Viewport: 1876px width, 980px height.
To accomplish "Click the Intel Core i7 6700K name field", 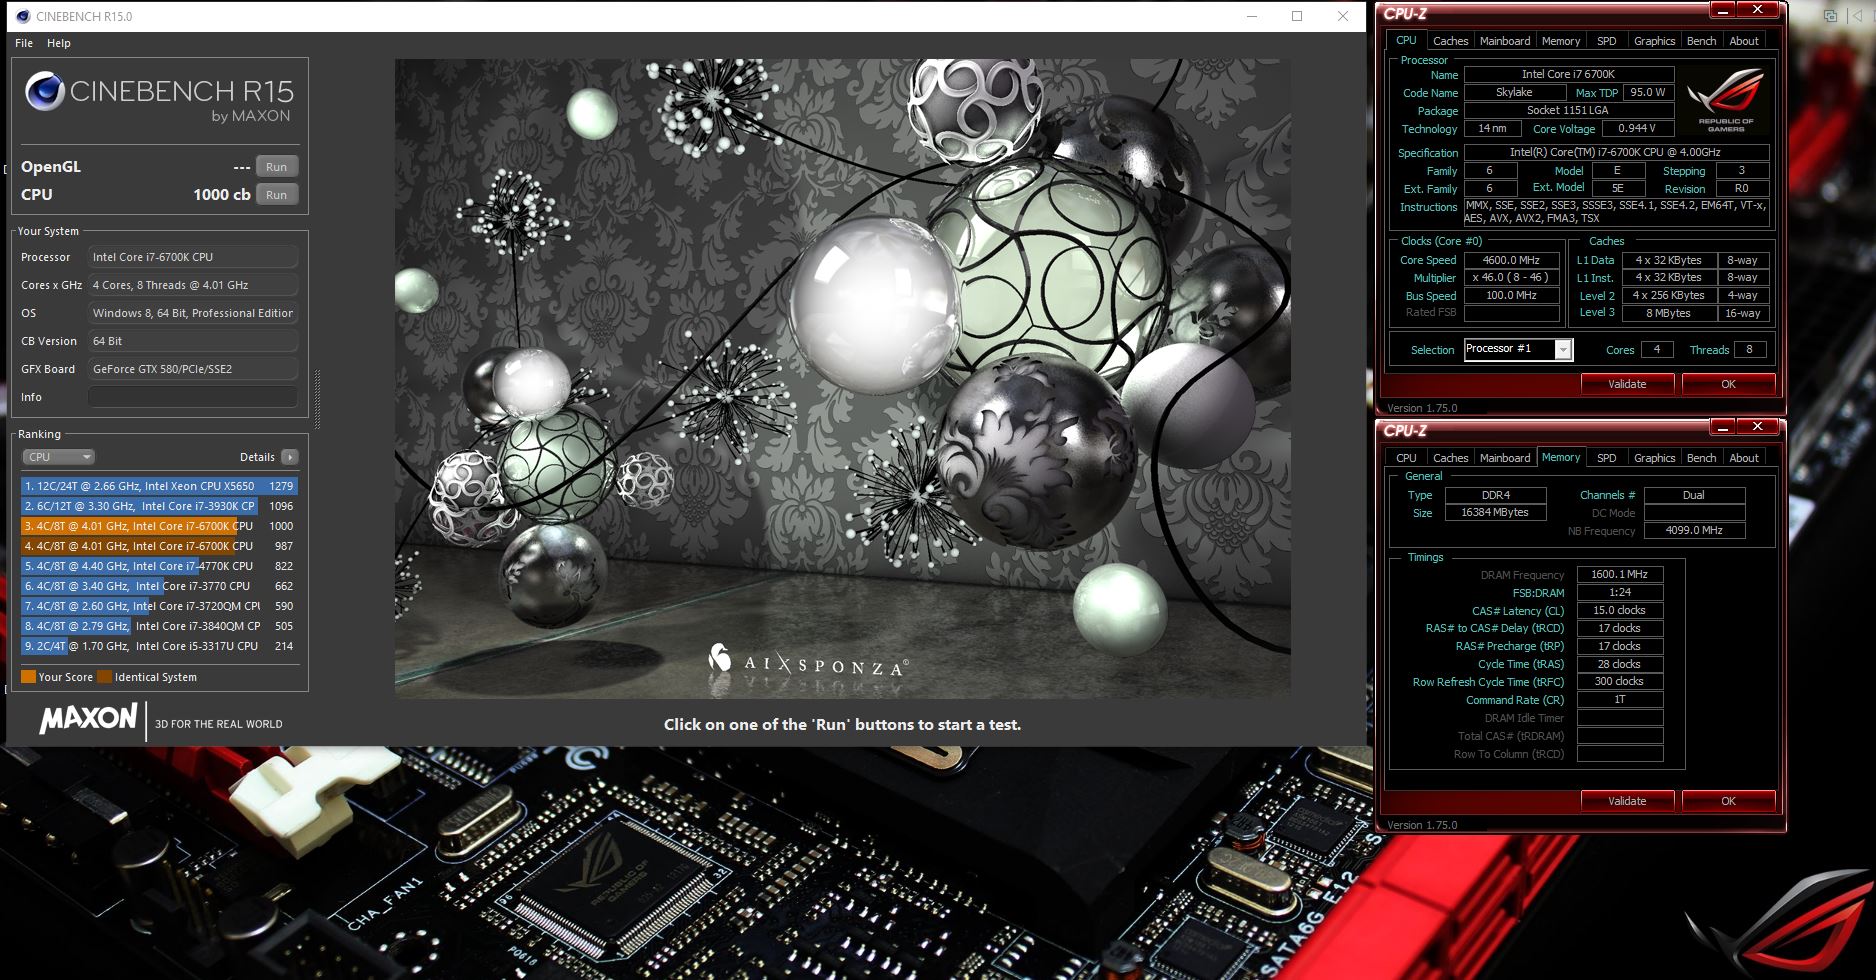I will pos(1568,74).
